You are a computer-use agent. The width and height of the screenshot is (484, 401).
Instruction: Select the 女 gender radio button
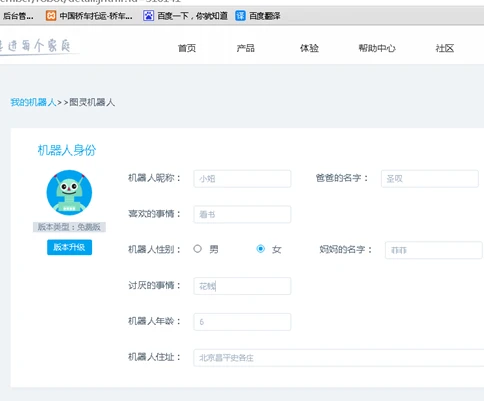(261, 249)
